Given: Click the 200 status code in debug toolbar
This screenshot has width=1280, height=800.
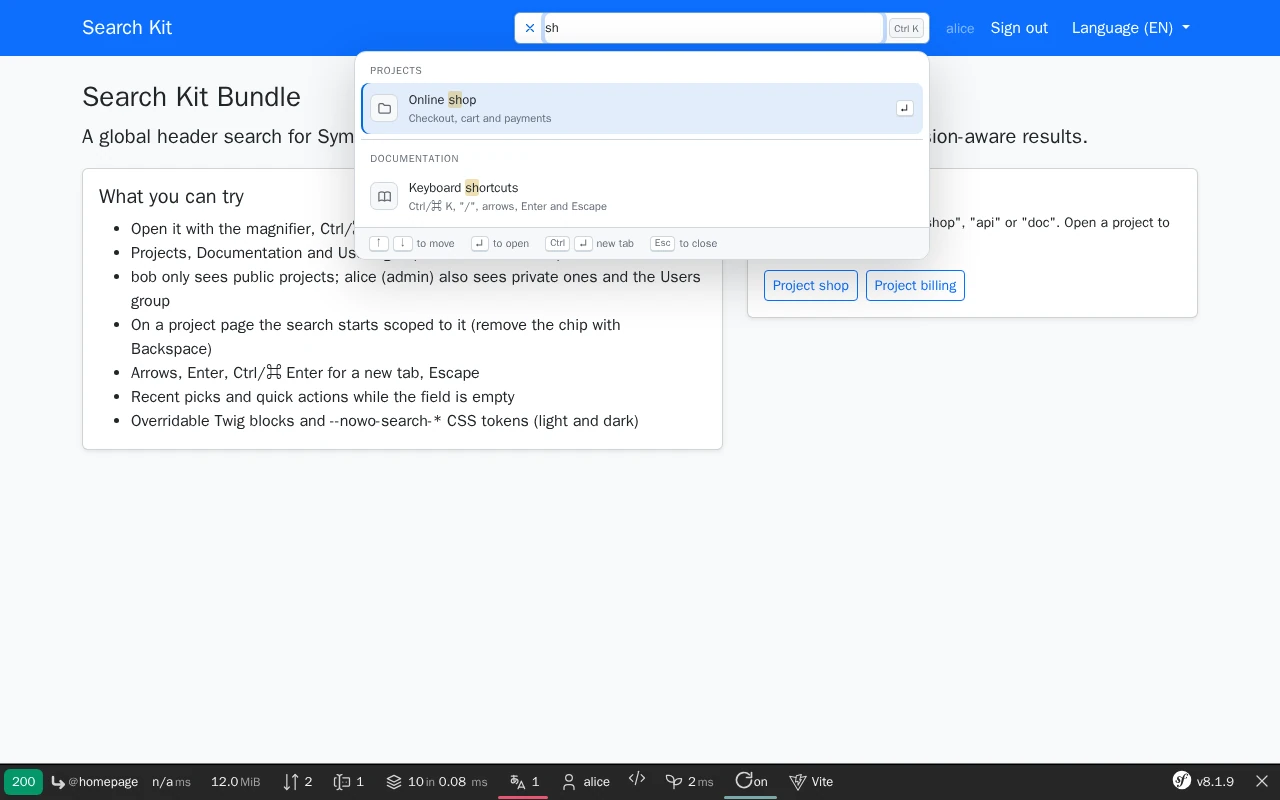Looking at the screenshot, I should [23, 782].
